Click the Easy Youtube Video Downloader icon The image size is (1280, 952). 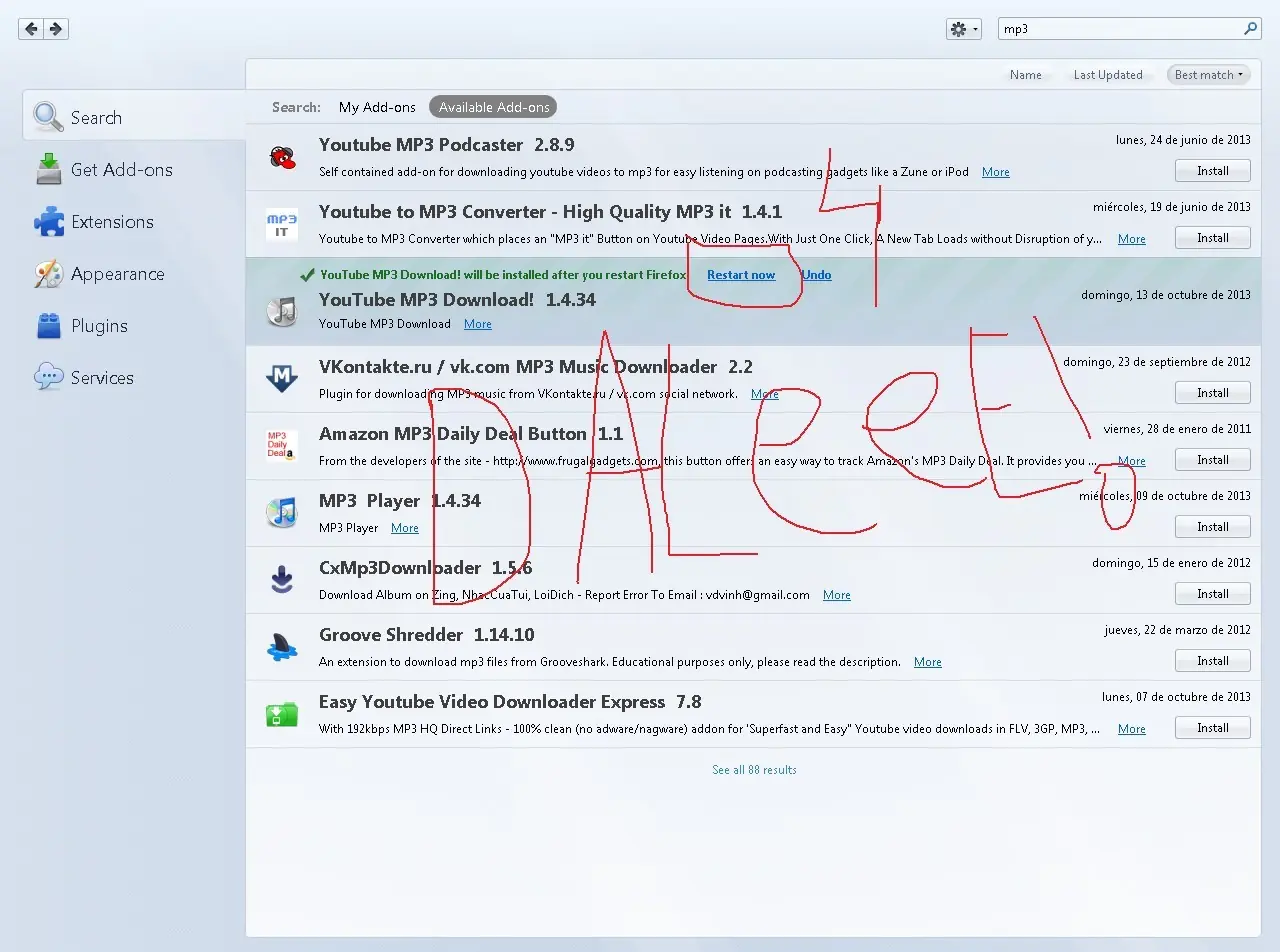click(282, 714)
